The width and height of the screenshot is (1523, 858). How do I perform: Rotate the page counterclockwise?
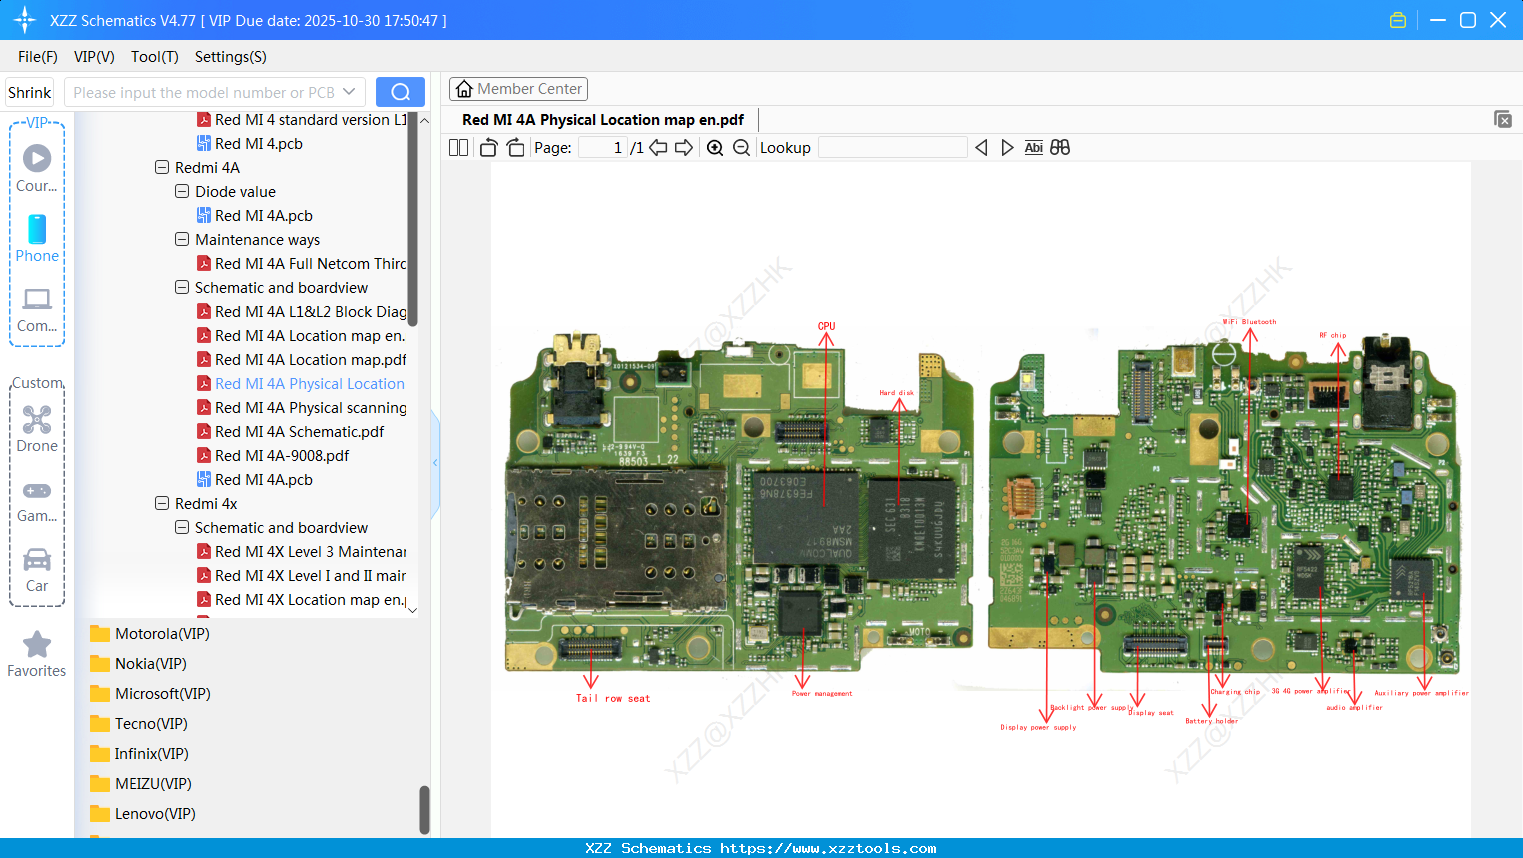[x=489, y=148]
